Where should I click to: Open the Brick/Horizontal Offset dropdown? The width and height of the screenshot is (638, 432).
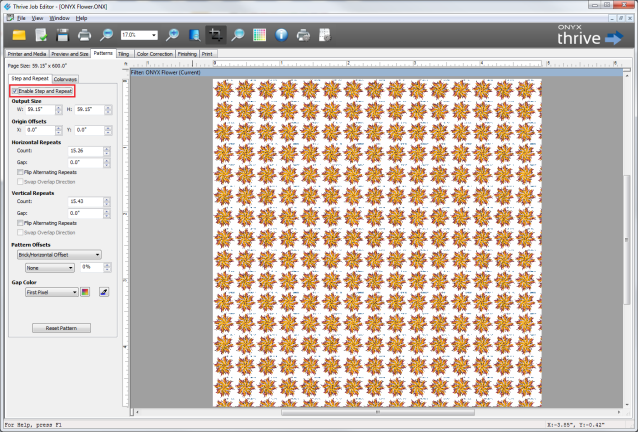59,254
